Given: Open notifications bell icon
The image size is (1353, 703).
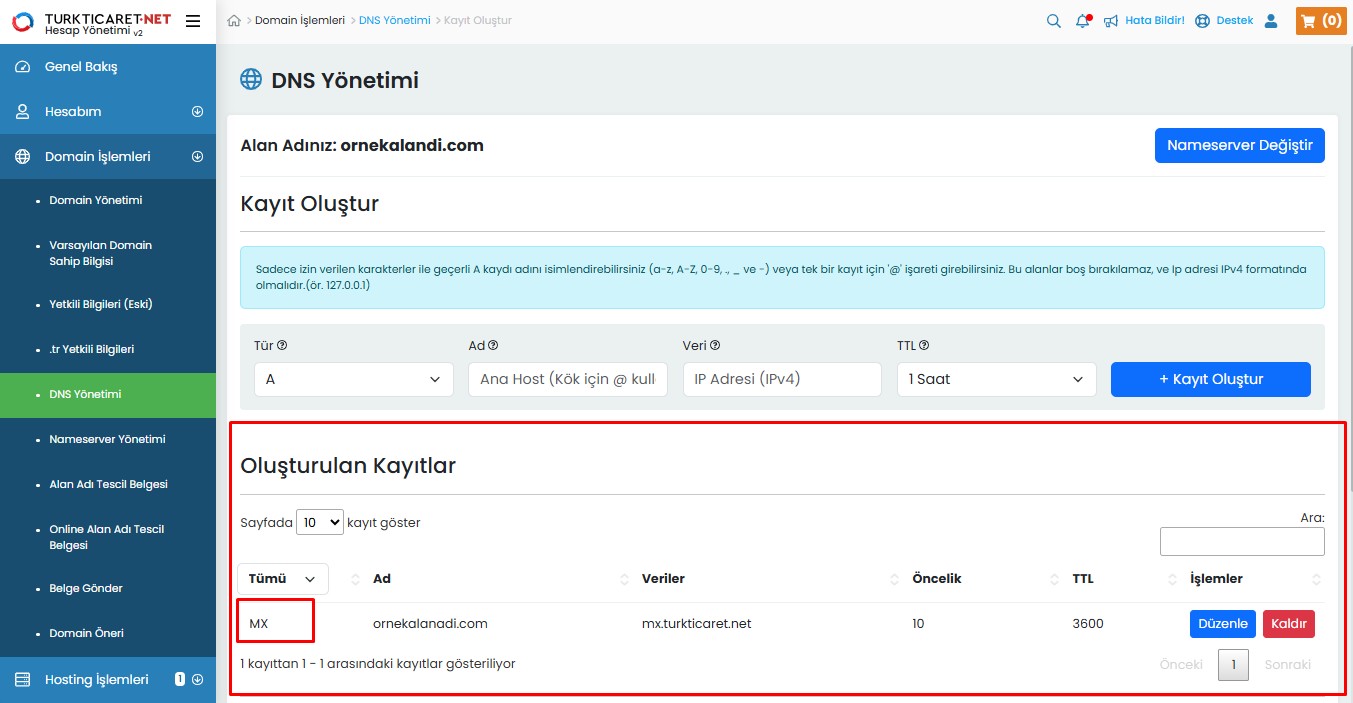Looking at the screenshot, I should tap(1083, 21).
